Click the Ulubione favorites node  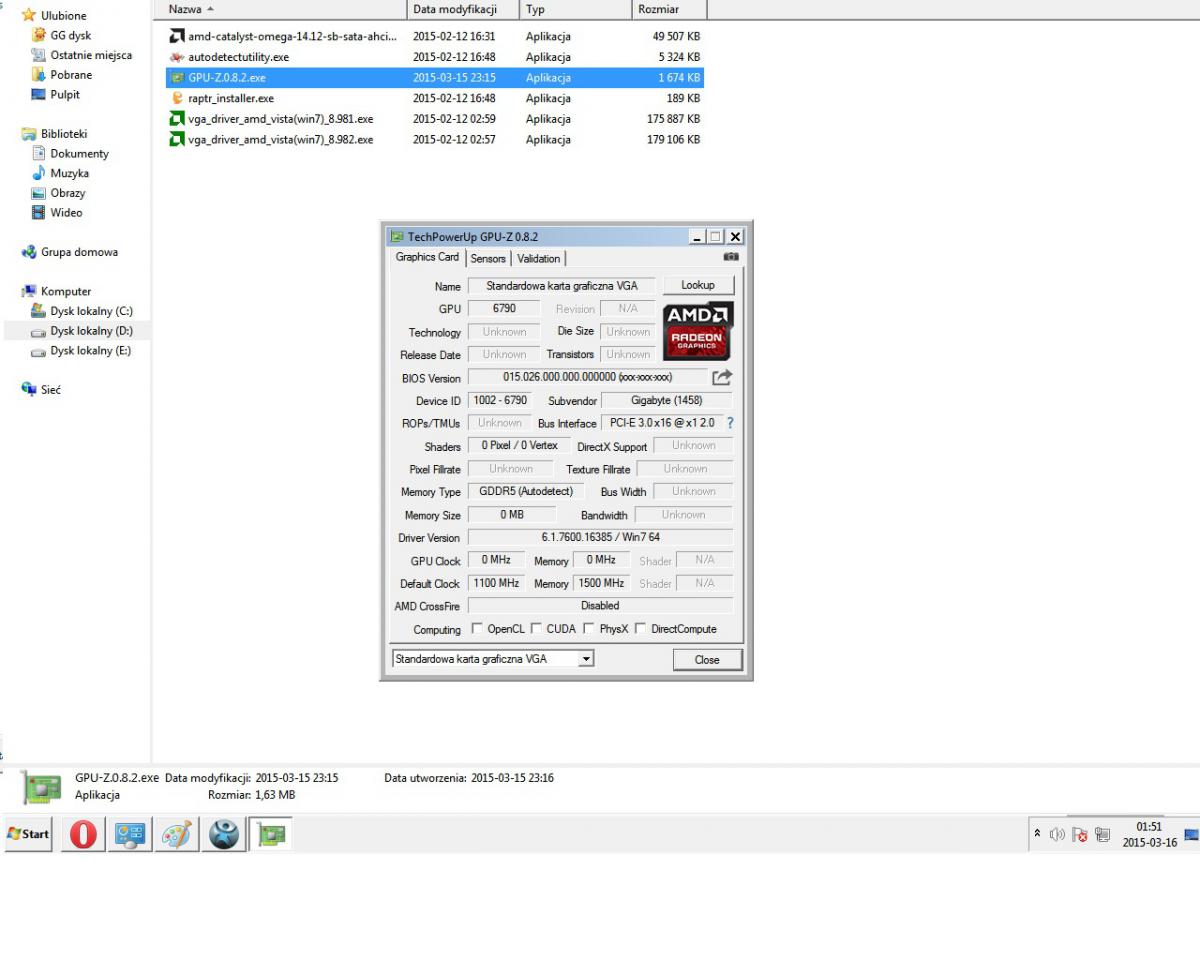click(x=54, y=16)
